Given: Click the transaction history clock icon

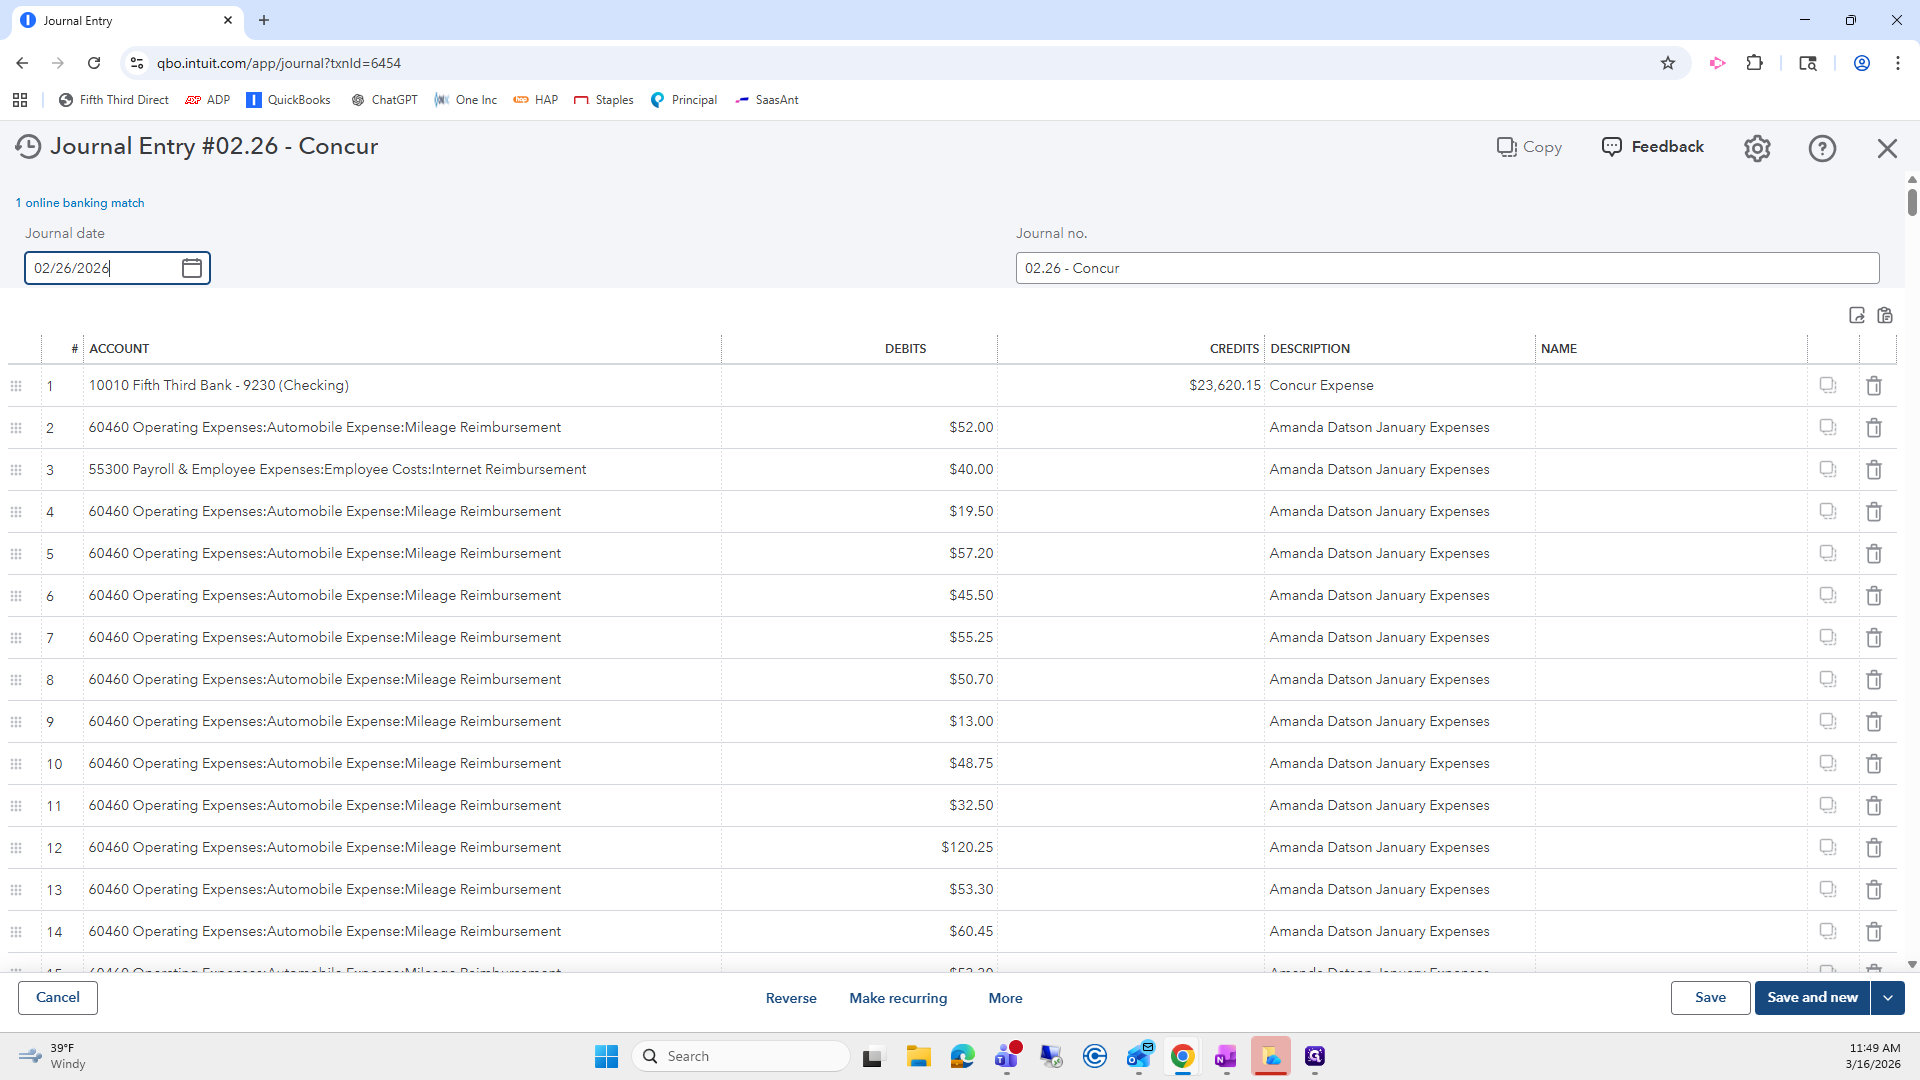Looking at the screenshot, I should tap(28, 147).
